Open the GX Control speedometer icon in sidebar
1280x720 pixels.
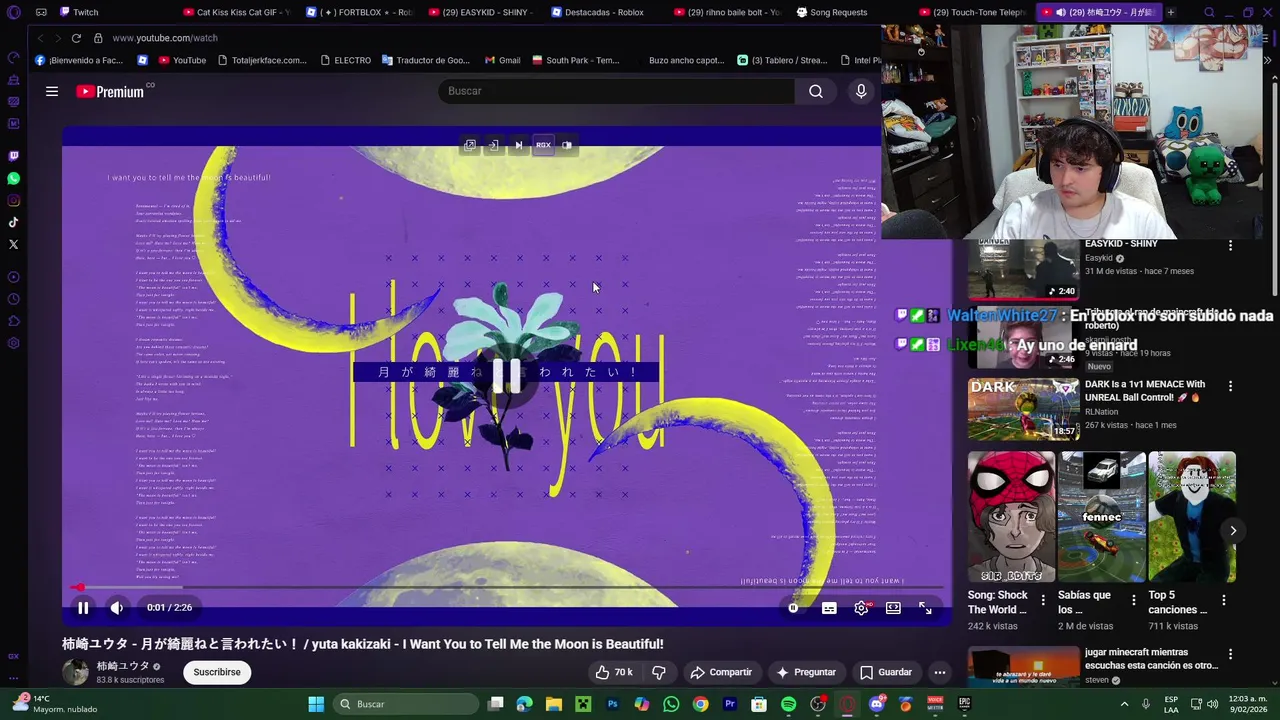13,58
